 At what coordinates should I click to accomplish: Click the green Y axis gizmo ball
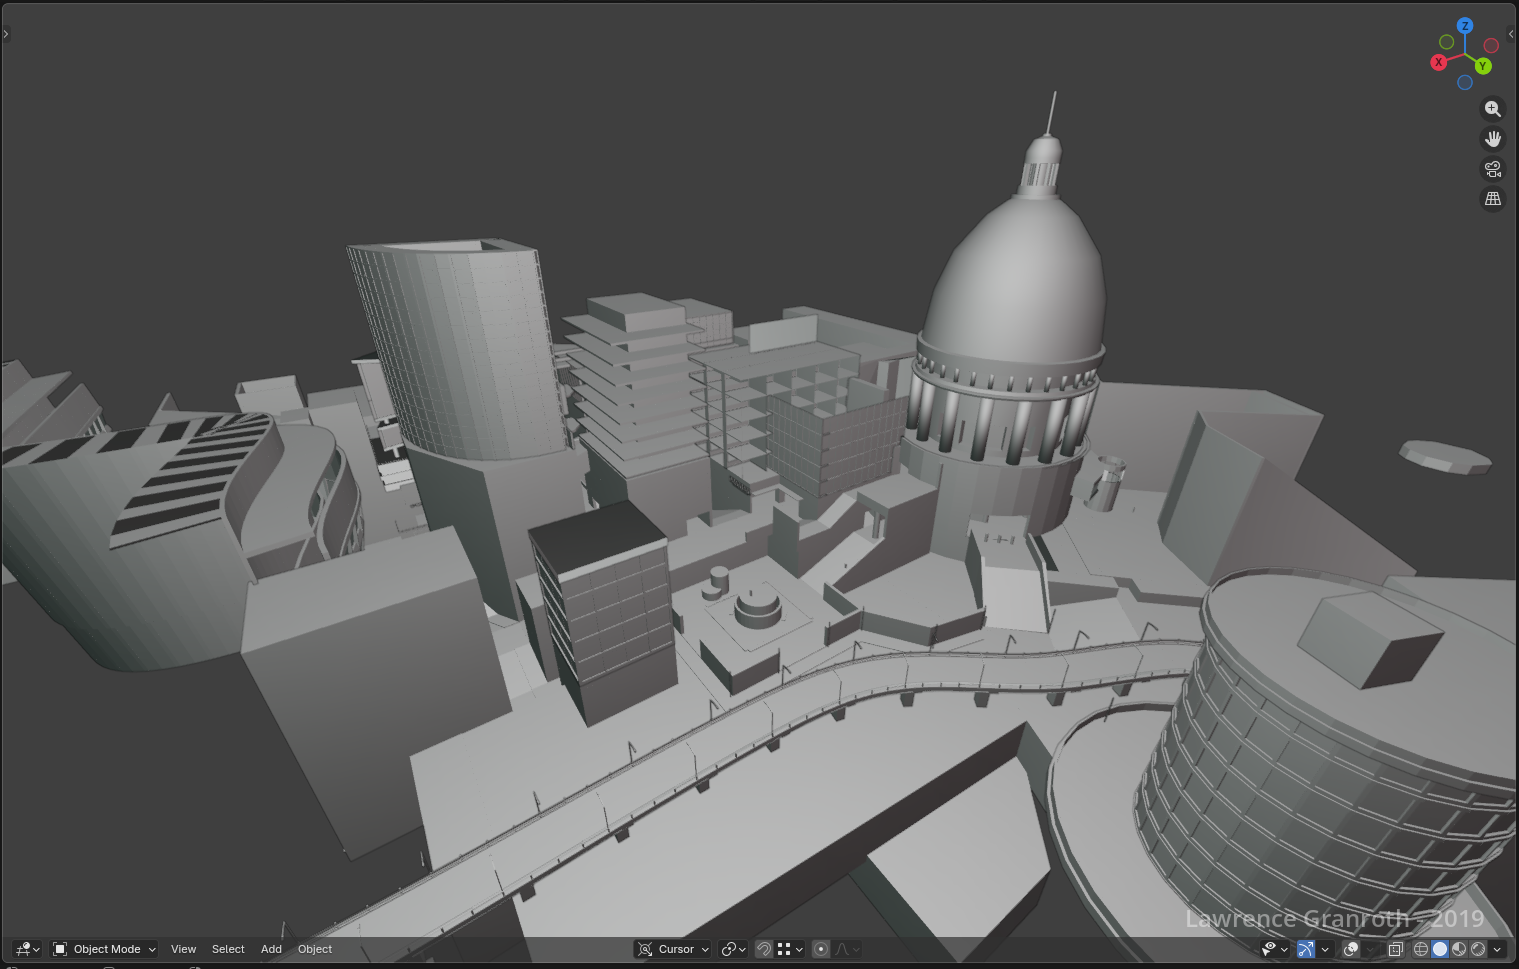[x=1483, y=66]
